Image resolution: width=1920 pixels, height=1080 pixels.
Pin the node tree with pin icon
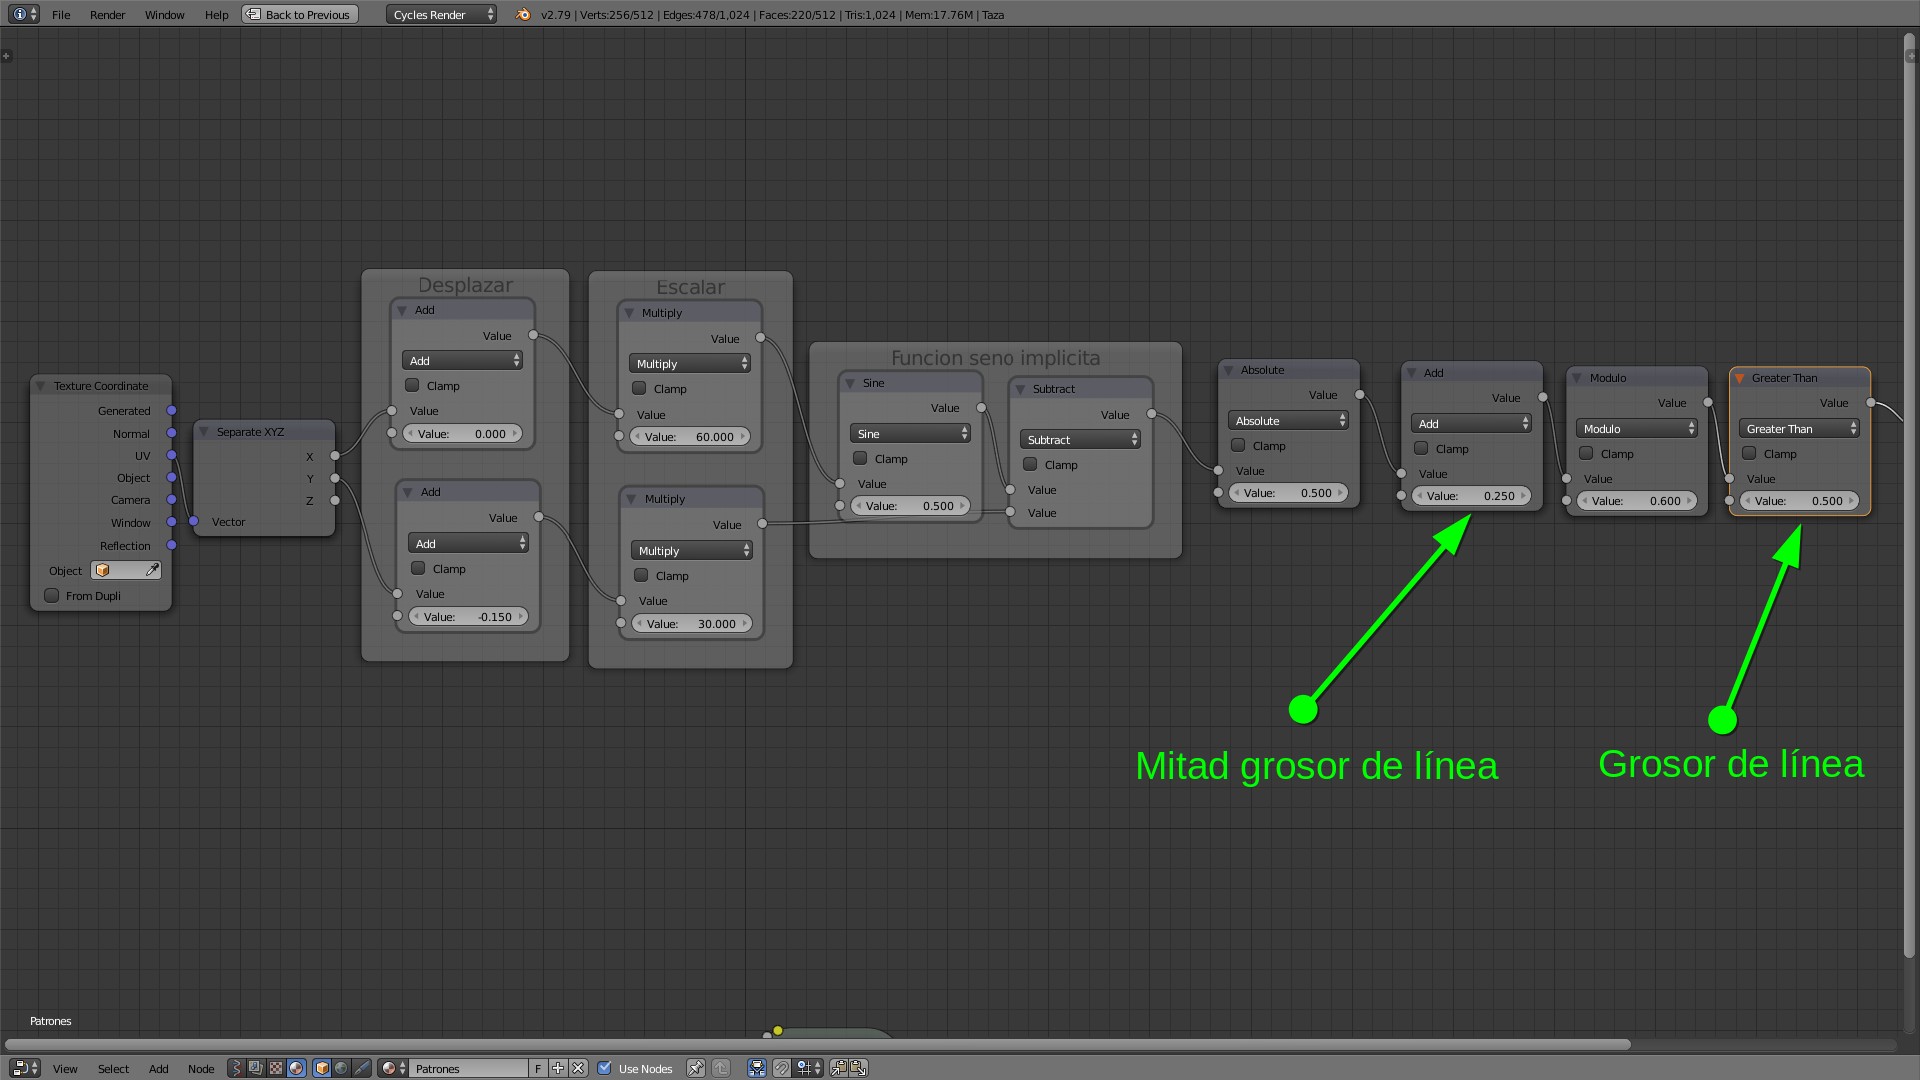point(696,1068)
